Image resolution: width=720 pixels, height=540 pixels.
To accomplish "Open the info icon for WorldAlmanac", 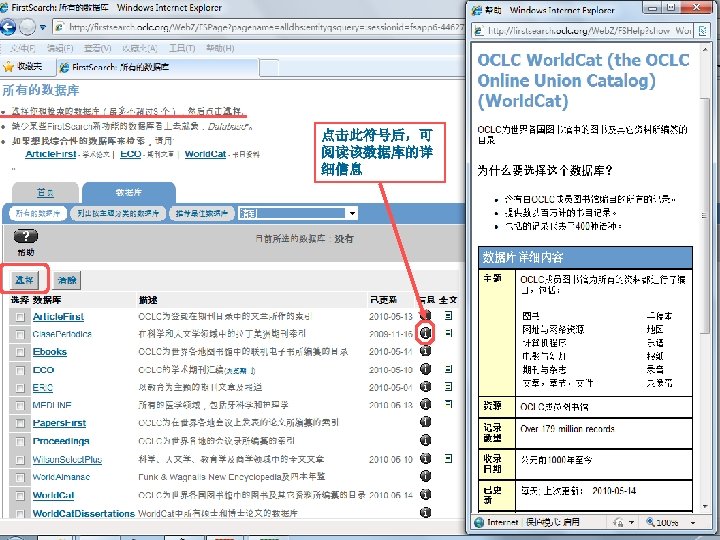I will [x=426, y=476].
